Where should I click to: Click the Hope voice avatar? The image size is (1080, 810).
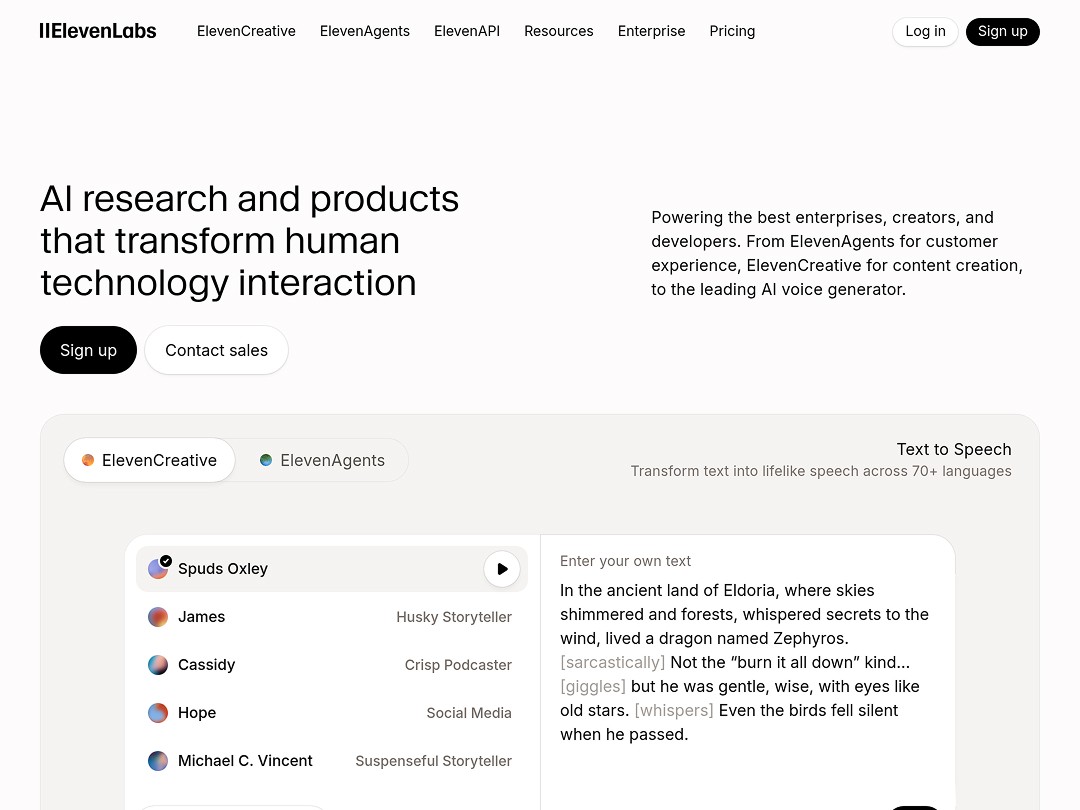tap(158, 713)
